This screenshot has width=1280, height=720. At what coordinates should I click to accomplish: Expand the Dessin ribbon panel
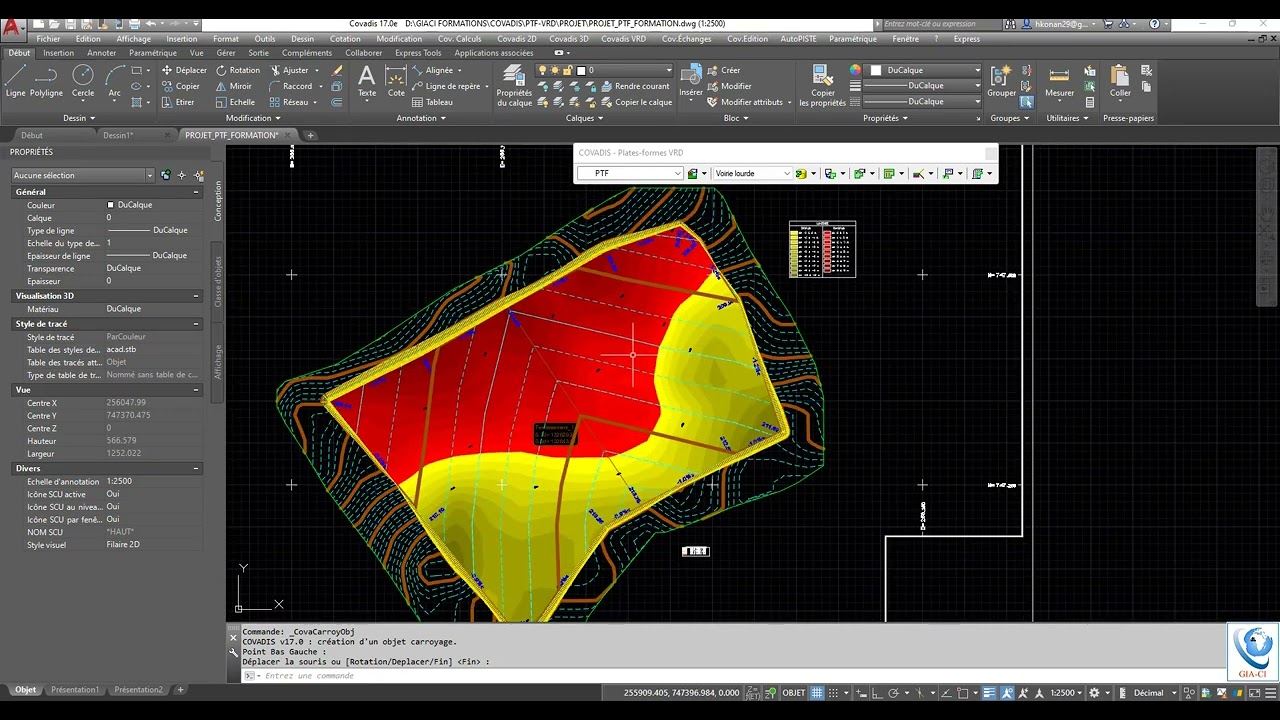tap(79, 118)
